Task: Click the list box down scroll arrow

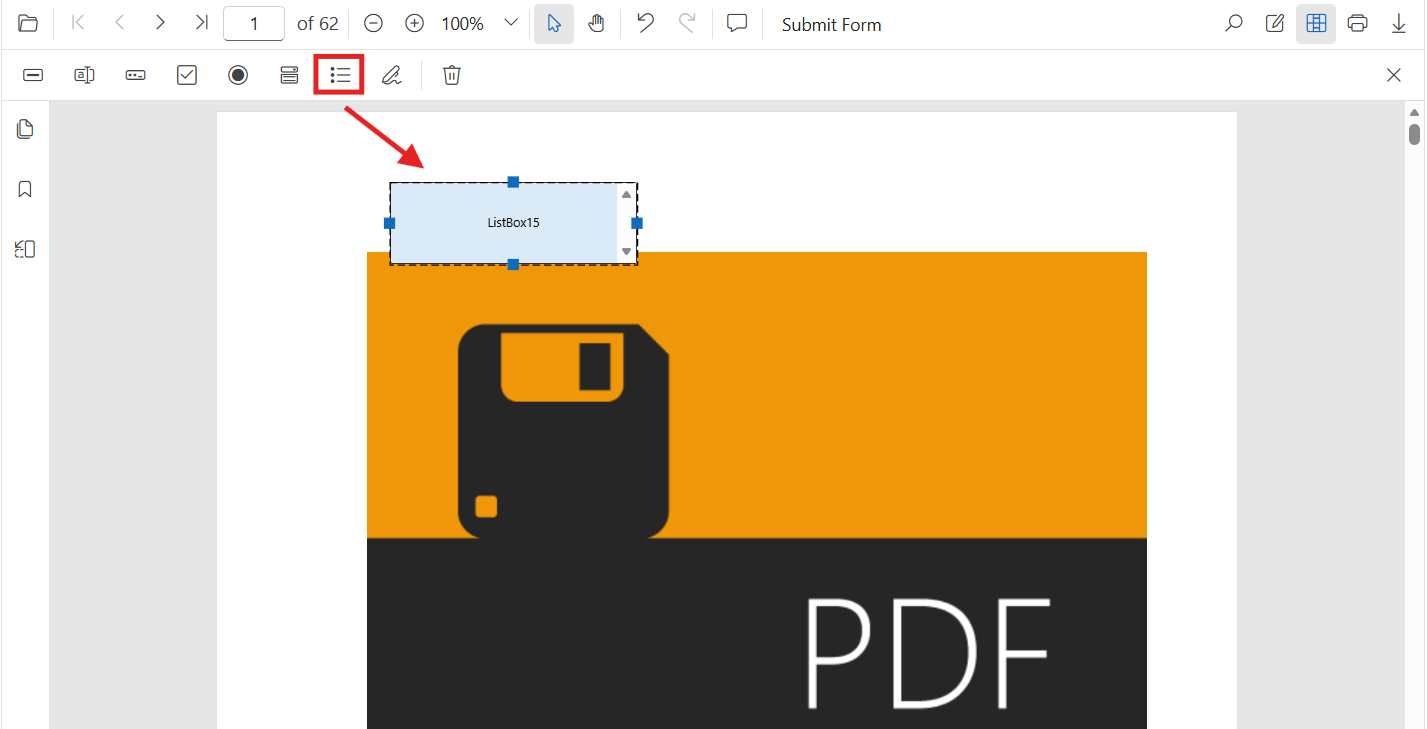Action: (x=627, y=252)
